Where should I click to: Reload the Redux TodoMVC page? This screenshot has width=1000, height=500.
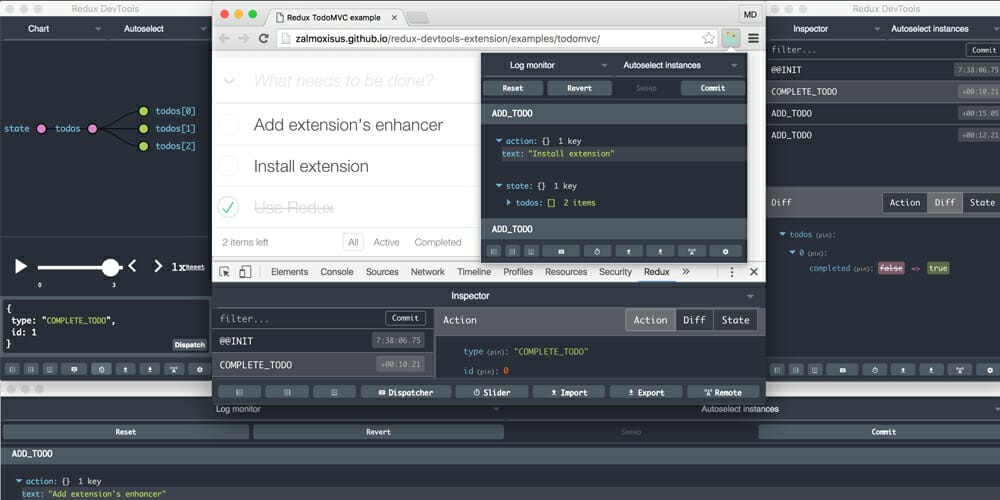[263, 38]
